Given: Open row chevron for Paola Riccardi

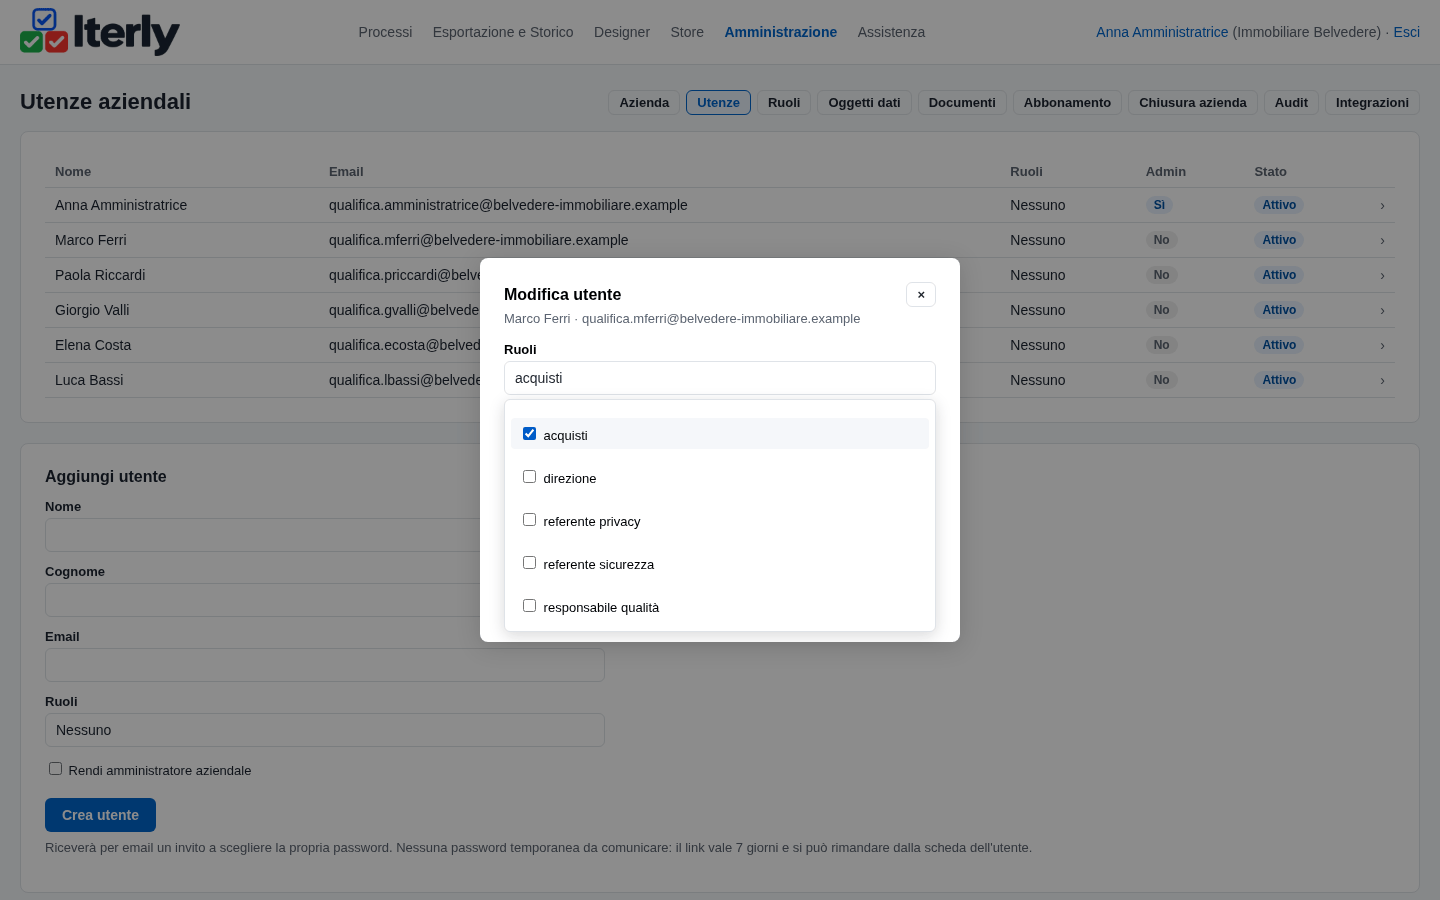Looking at the screenshot, I should click(x=1382, y=275).
